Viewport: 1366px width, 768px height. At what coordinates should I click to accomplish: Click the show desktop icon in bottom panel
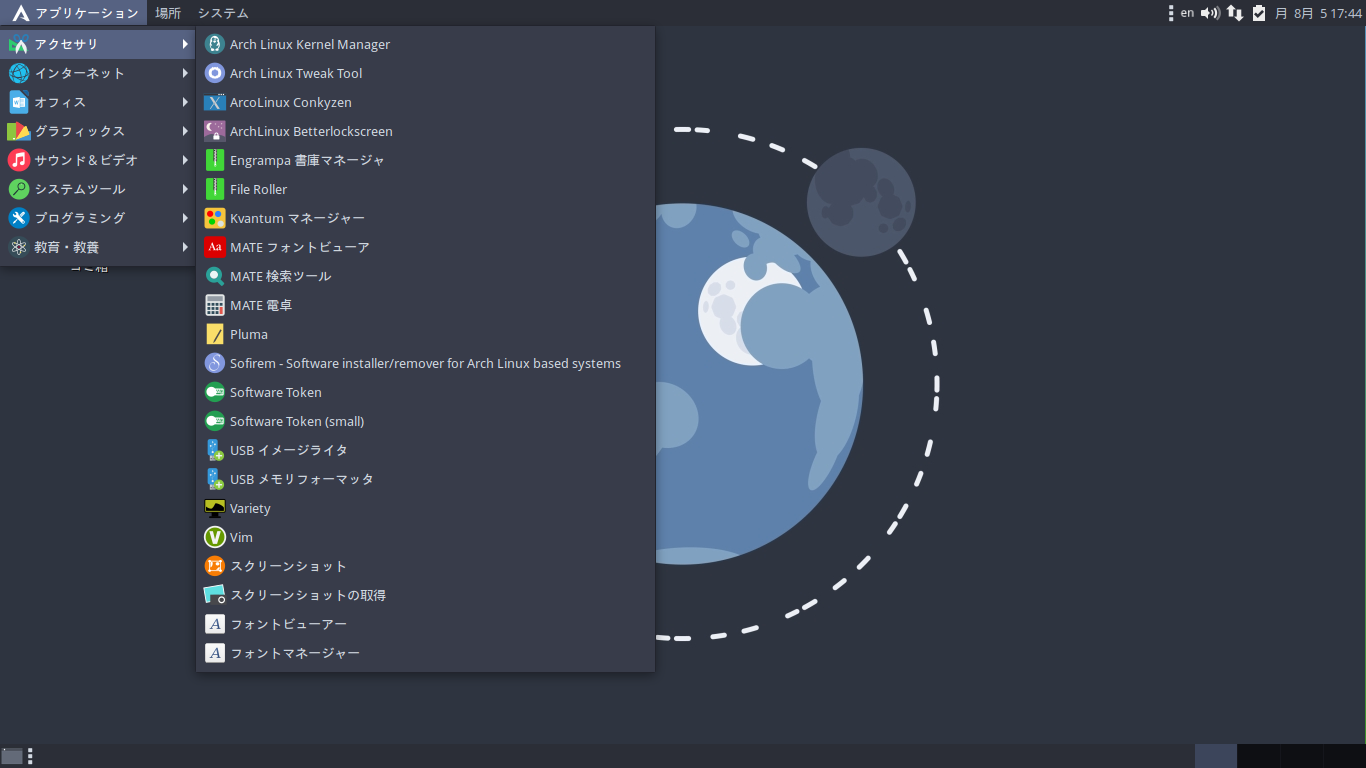click(x=12, y=756)
